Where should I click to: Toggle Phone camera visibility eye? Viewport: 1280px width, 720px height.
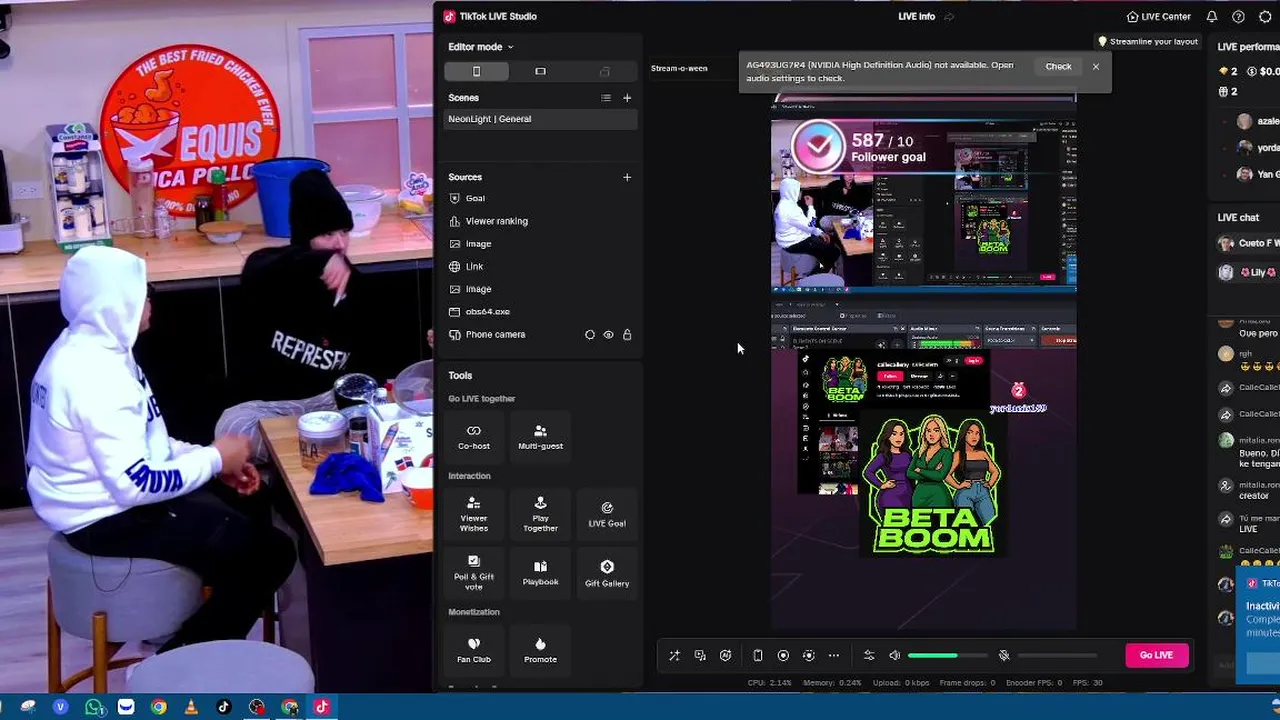point(608,335)
